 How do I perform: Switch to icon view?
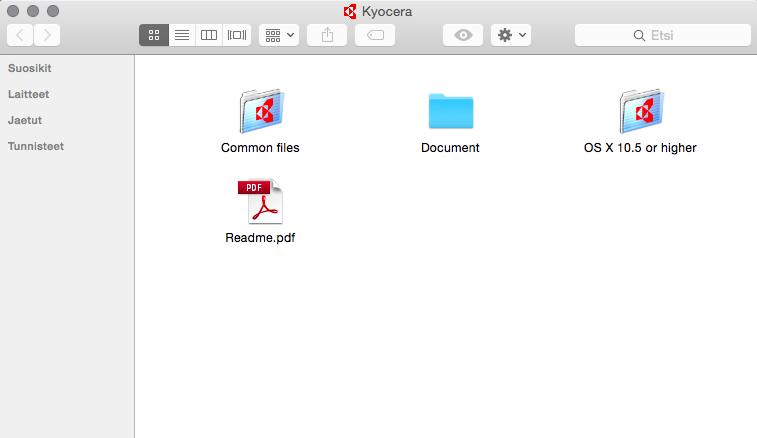click(x=154, y=35)
